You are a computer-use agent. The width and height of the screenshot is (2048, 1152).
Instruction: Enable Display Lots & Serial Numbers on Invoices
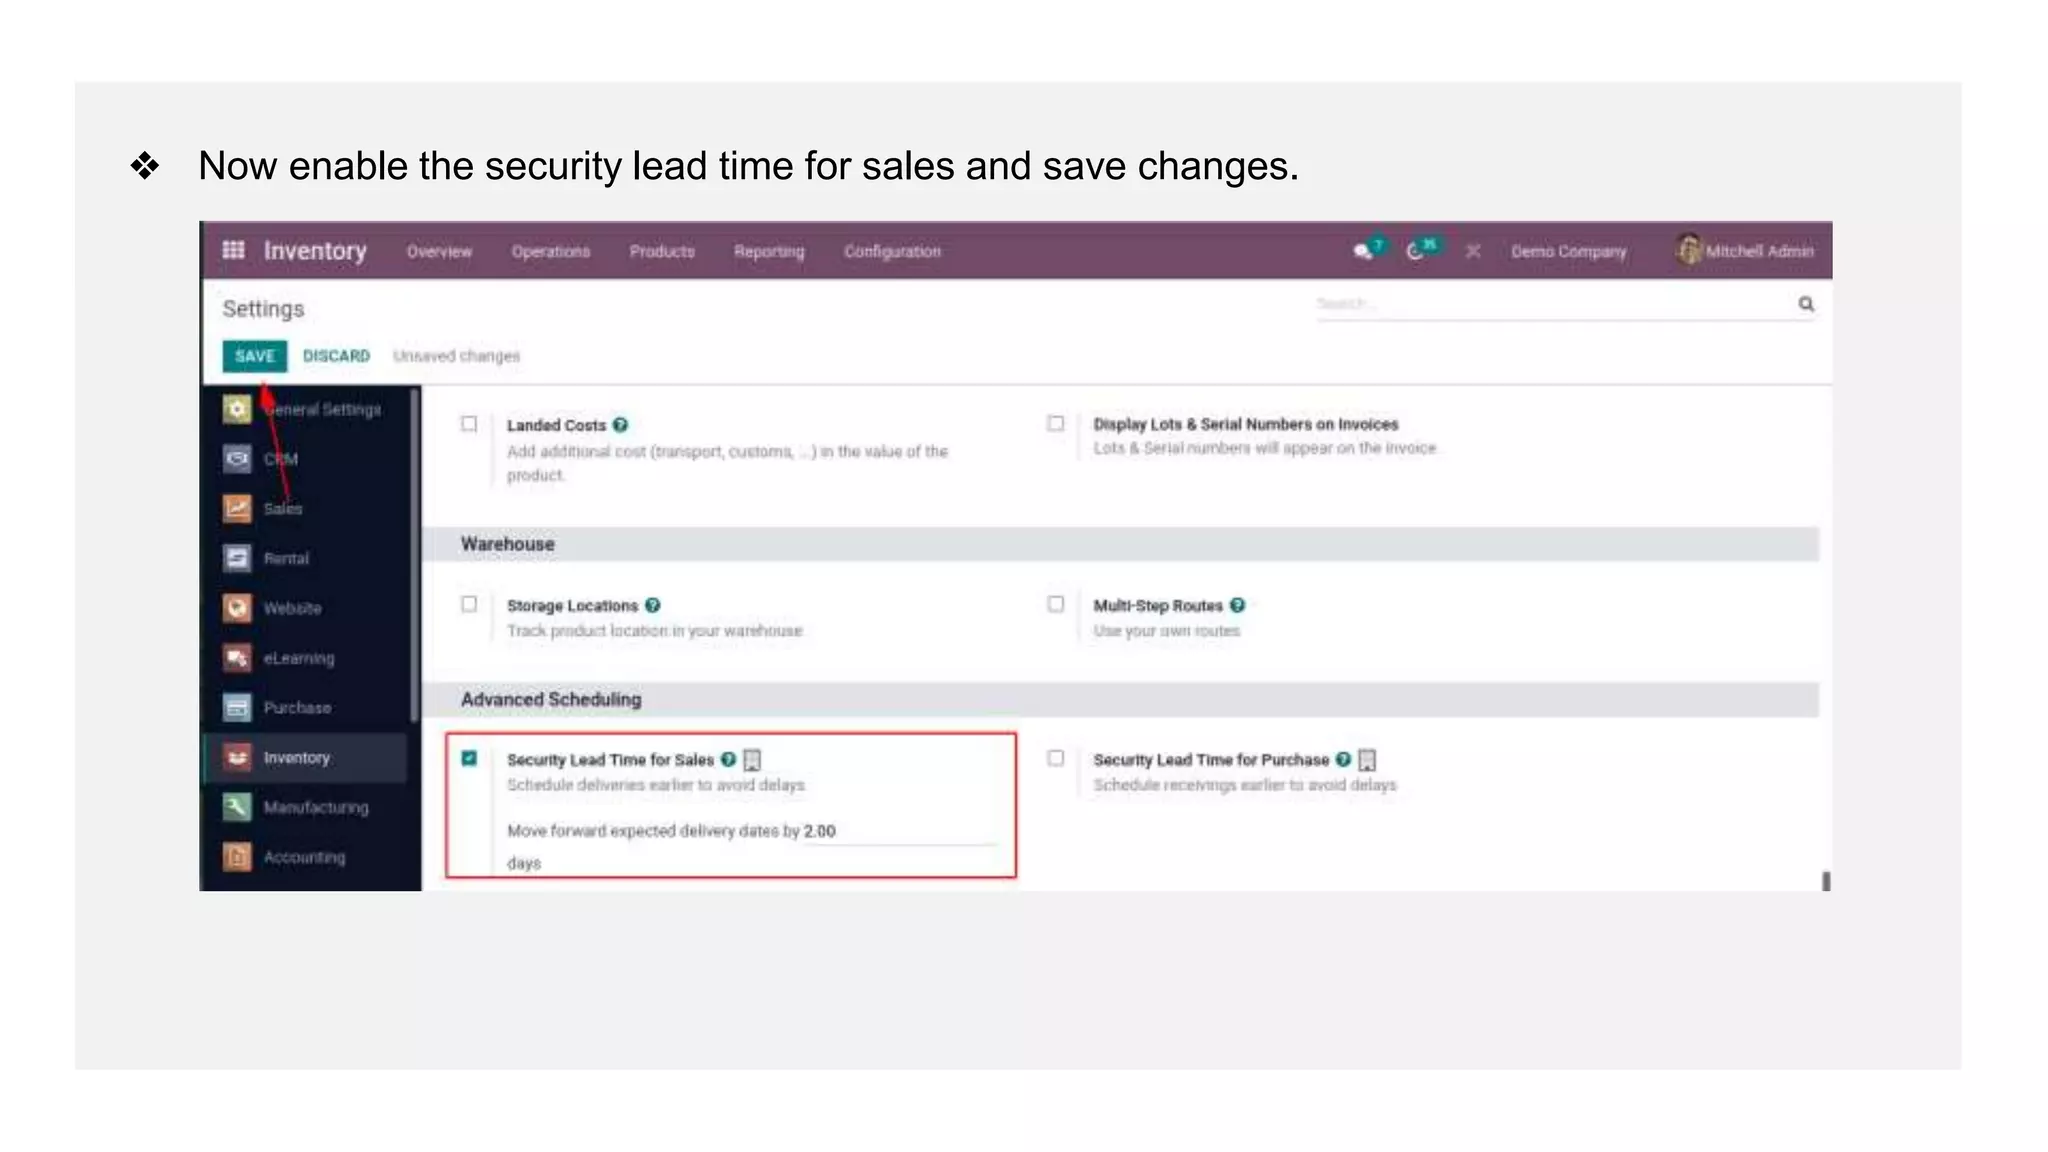1056,423
